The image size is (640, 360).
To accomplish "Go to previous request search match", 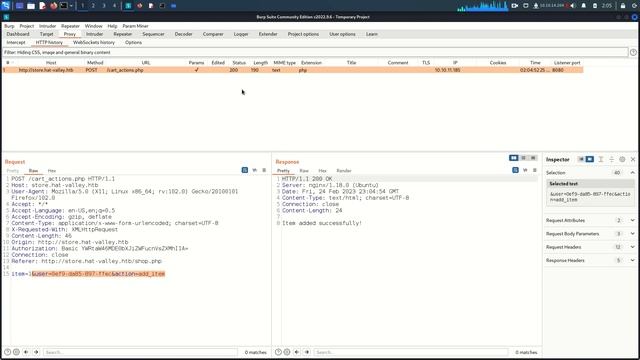I will (x=26, y=352).
